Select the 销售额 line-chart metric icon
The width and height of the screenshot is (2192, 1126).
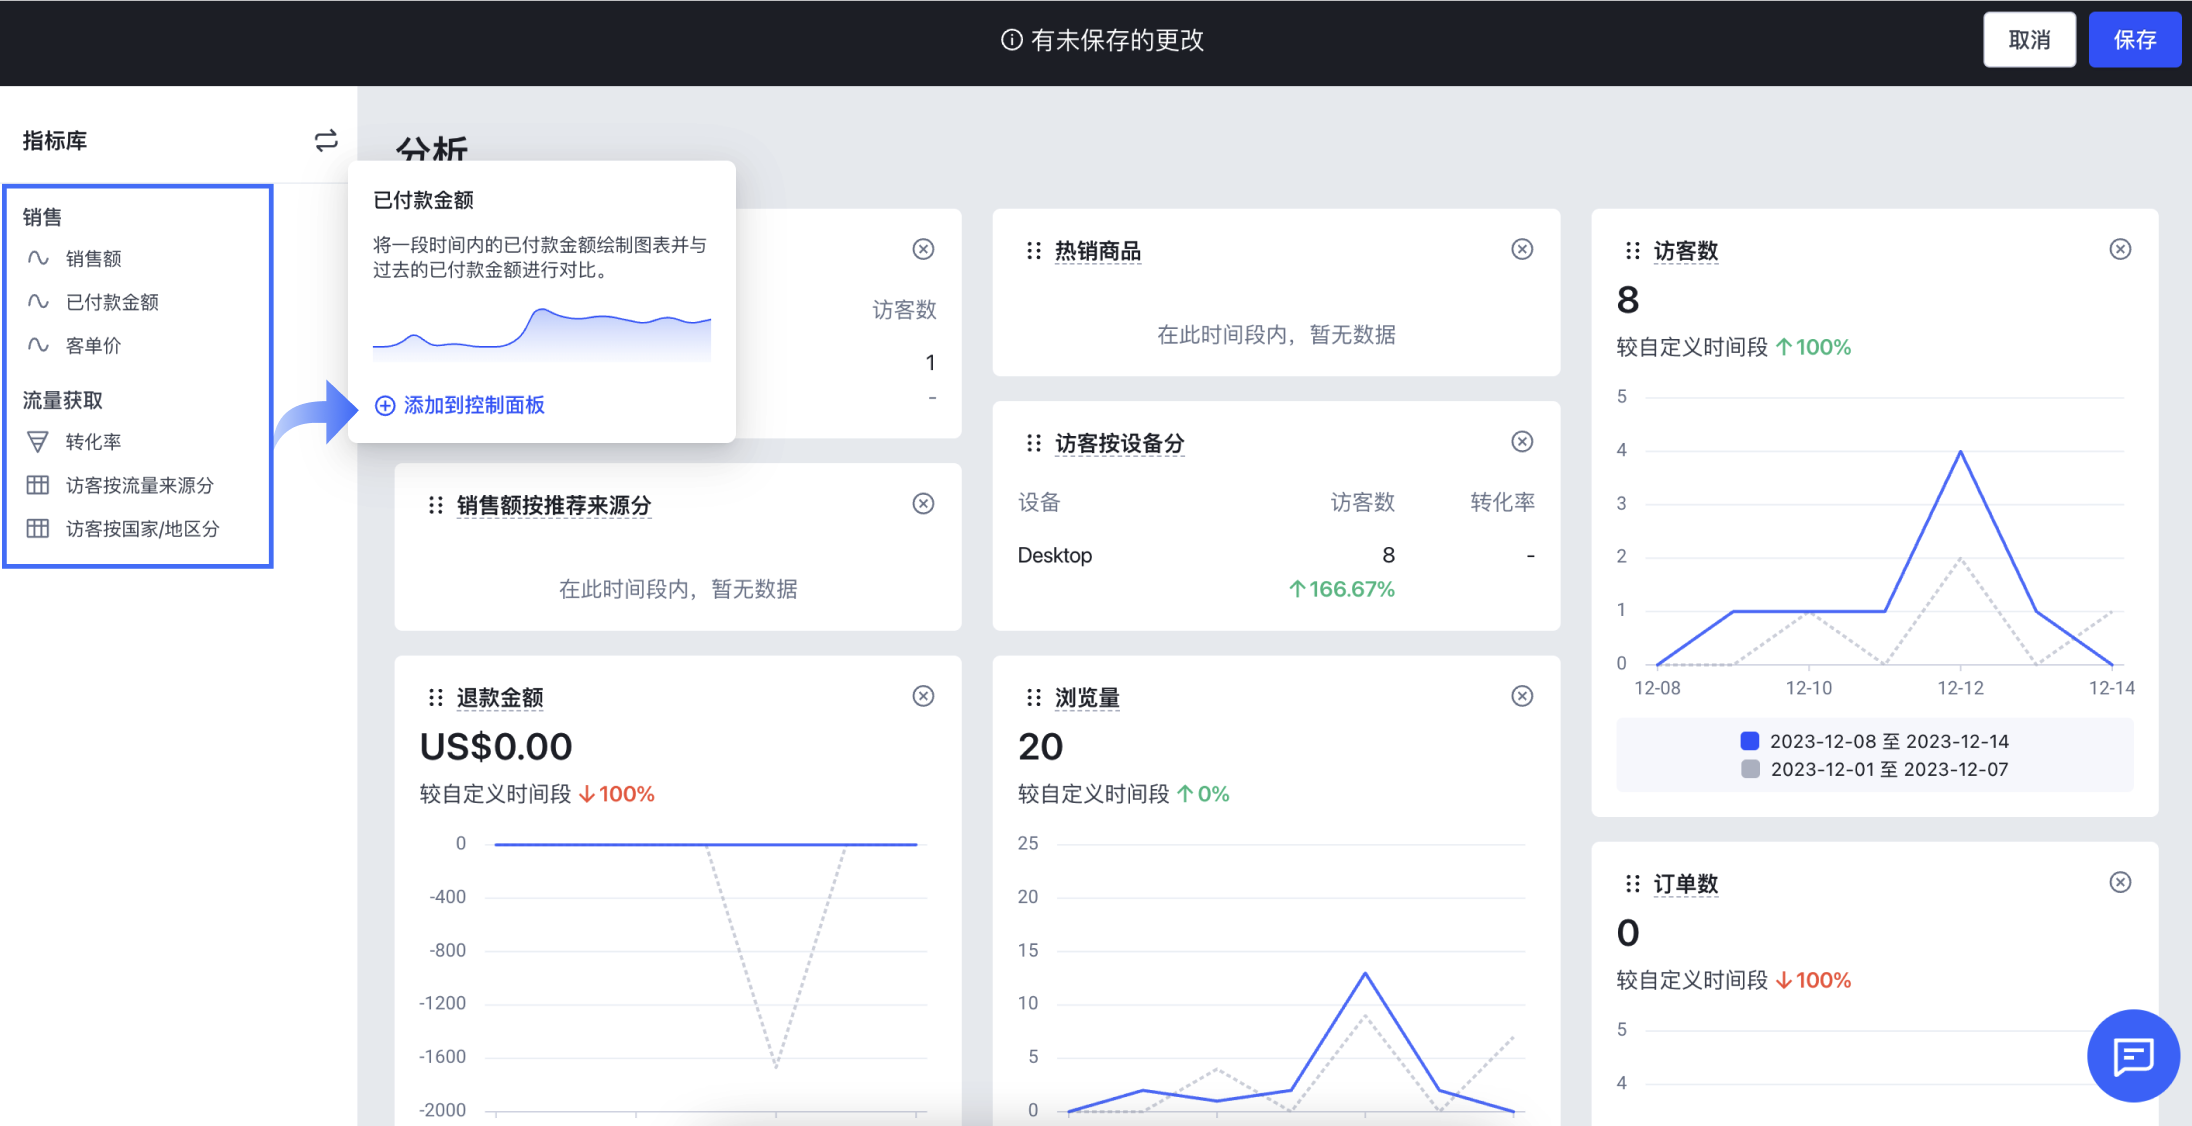[x=37, y=258]
